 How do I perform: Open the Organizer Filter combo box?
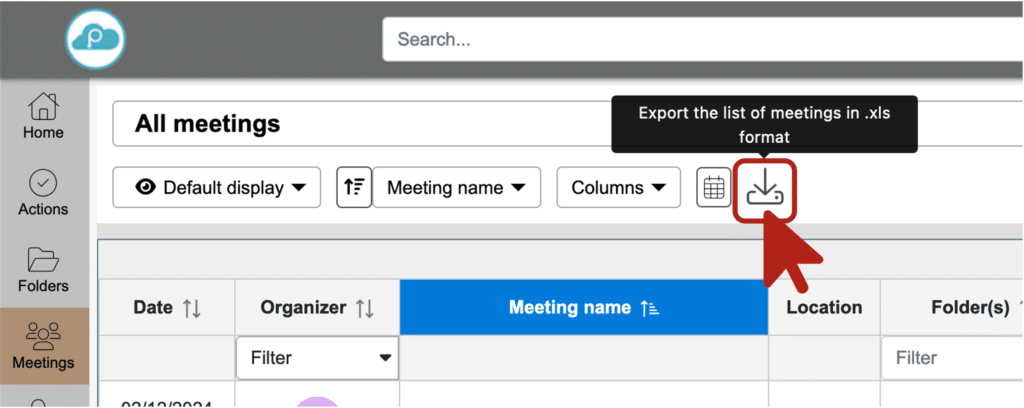tap(317, 357)
